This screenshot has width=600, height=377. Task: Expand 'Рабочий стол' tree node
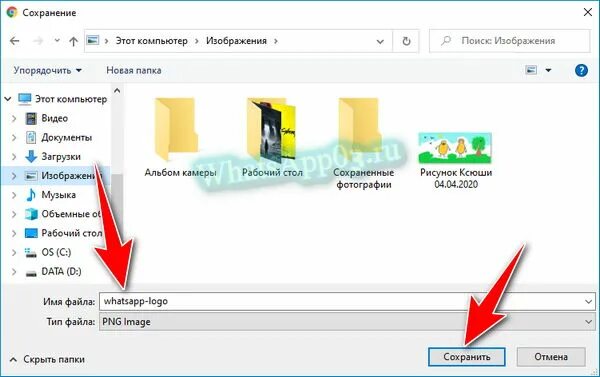click(x=14, y=233)
